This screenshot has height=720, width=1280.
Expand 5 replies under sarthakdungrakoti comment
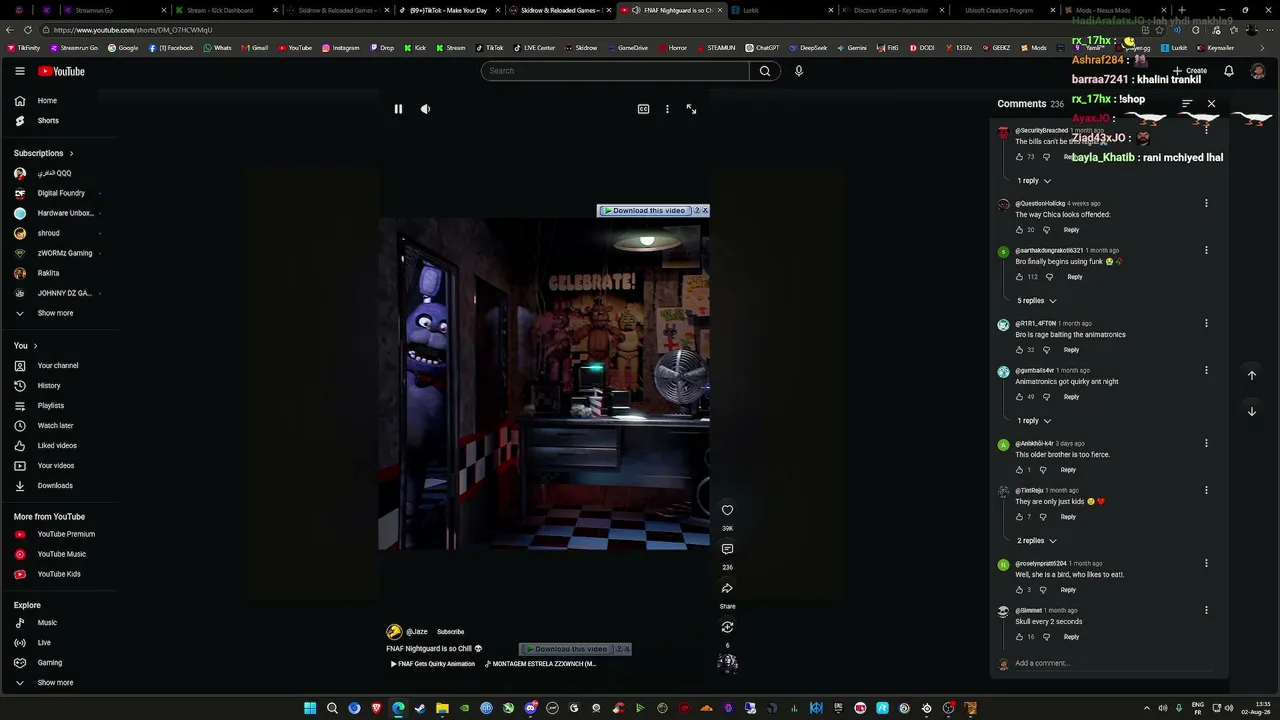(1037, 301)
